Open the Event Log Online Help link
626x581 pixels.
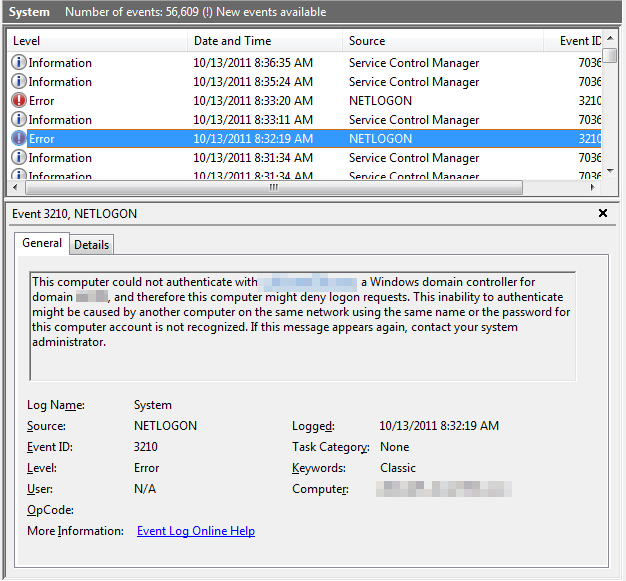[x=196, y=531]
